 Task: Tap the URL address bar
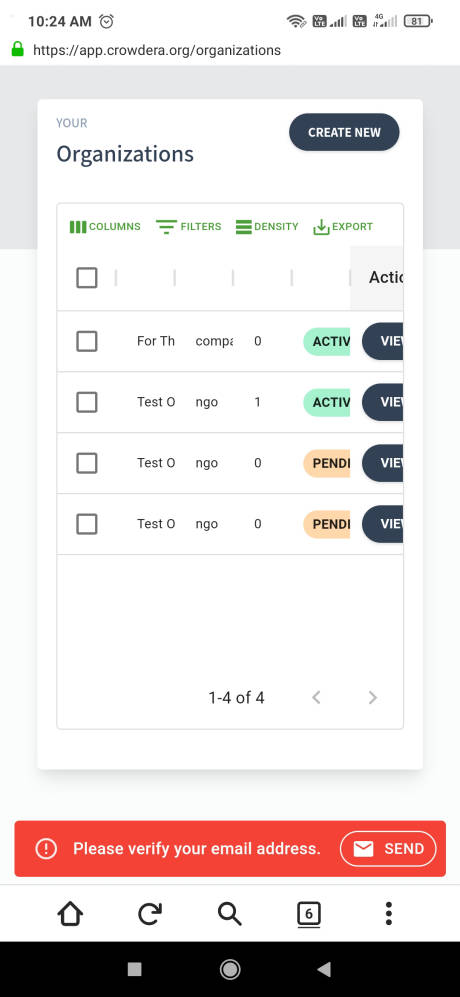point(157,50)
